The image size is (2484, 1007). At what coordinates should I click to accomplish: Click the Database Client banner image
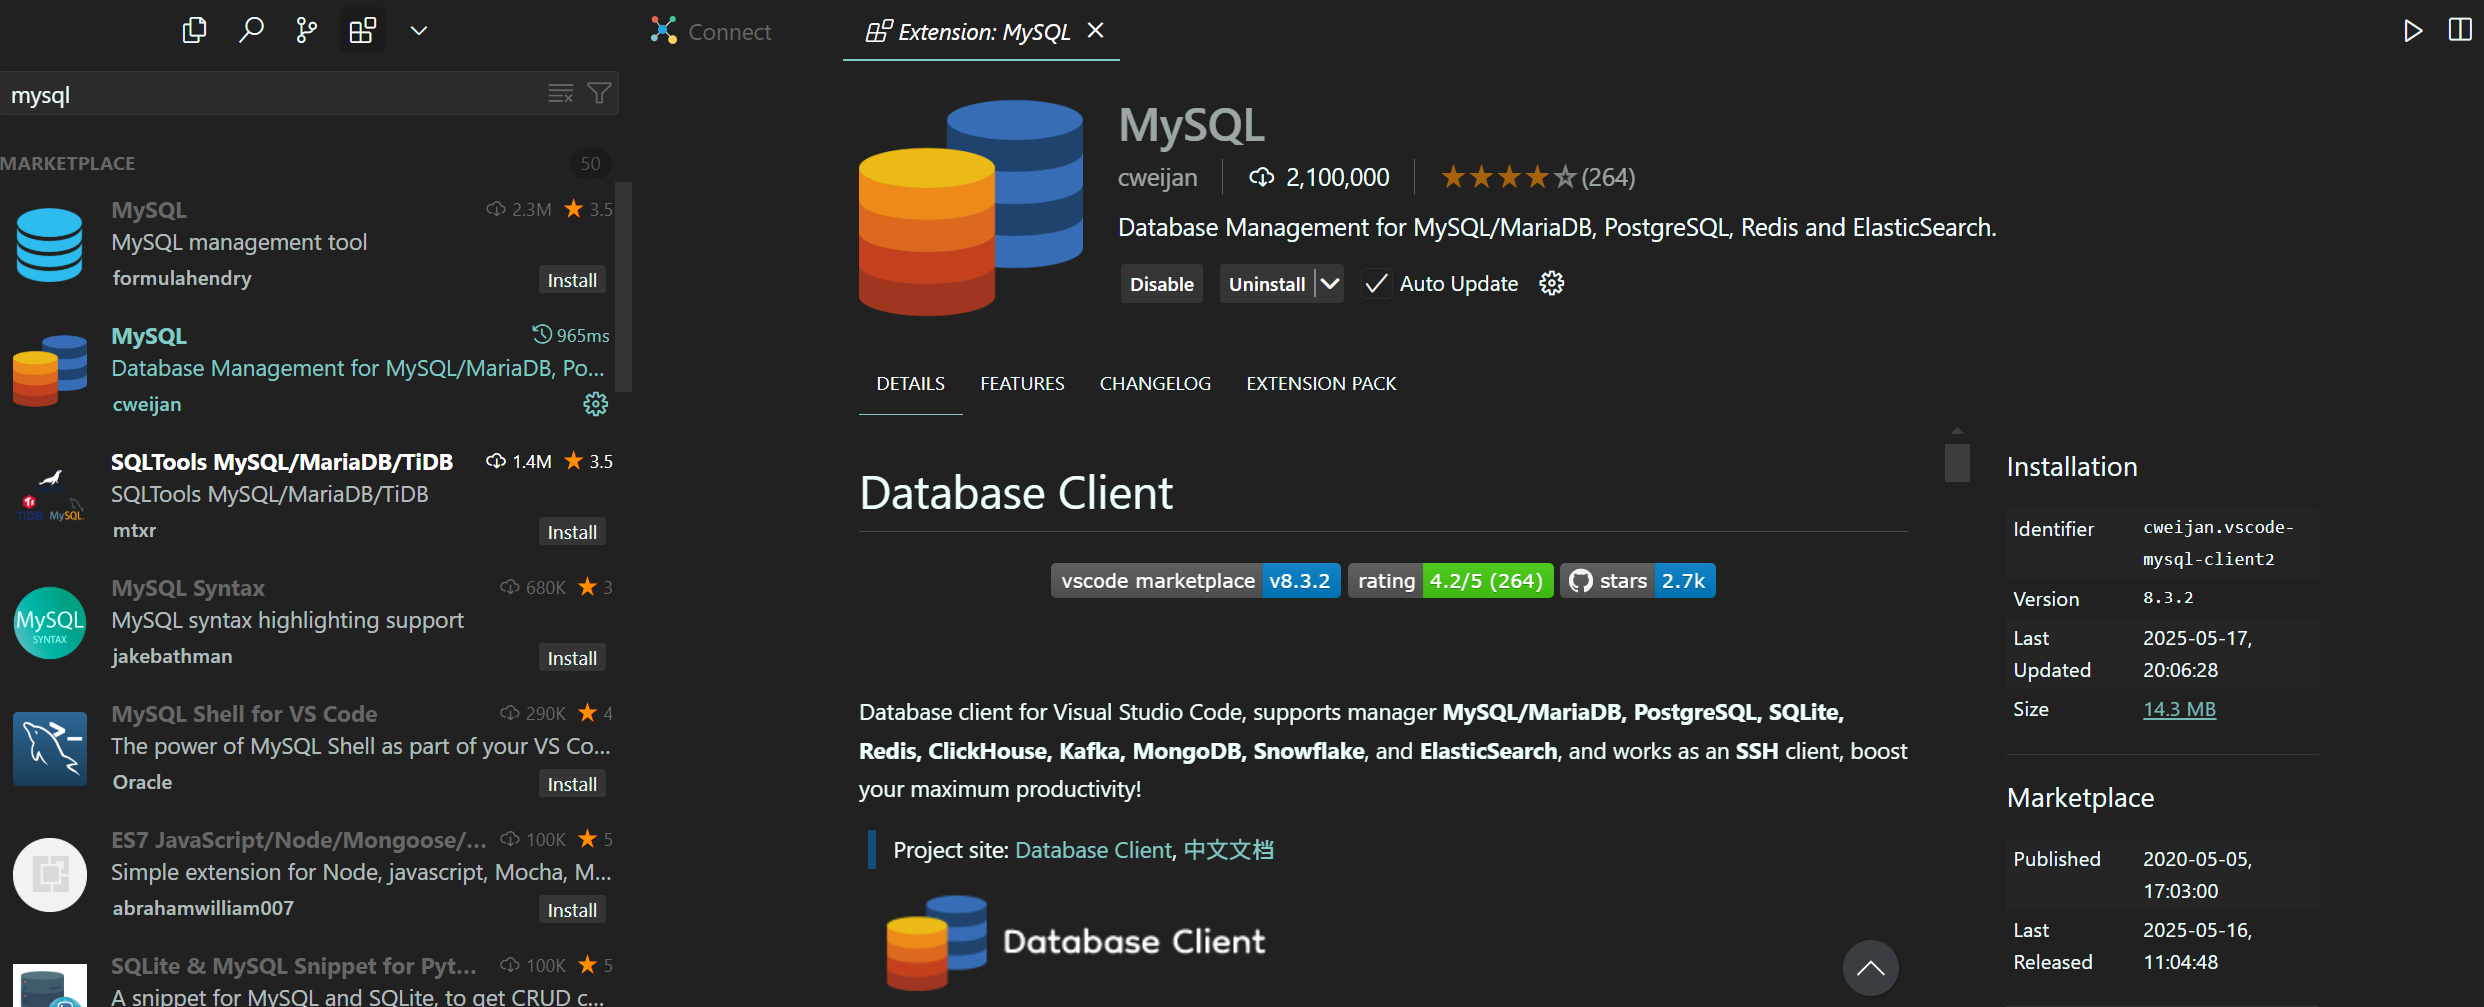(1076, 942)
